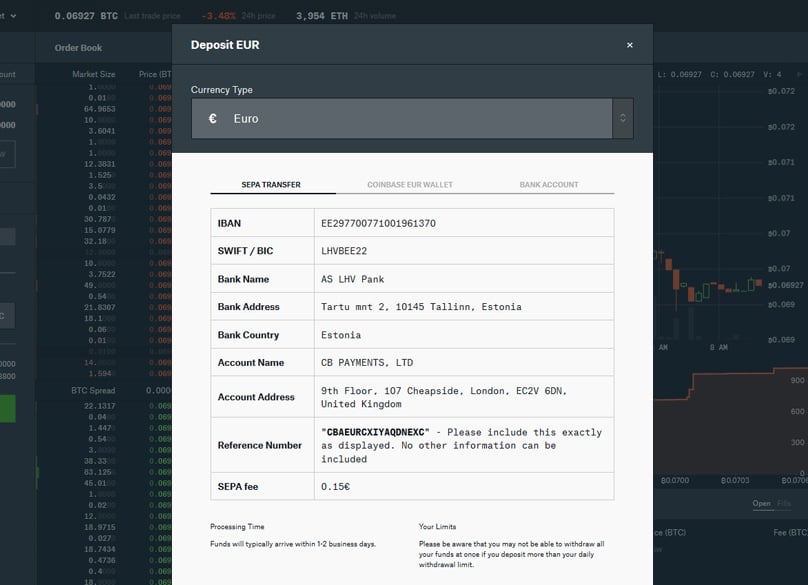Select the IBAN value EE297700771001961370

pos(378,223)
